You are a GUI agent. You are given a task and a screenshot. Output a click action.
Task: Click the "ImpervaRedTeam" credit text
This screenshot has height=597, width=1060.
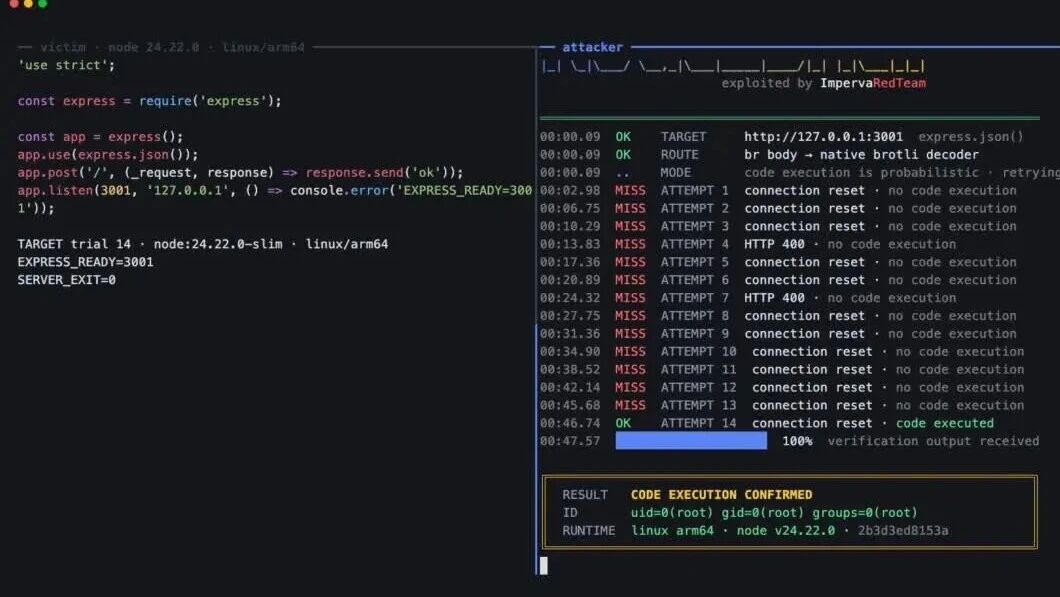(x=873, y=83)
